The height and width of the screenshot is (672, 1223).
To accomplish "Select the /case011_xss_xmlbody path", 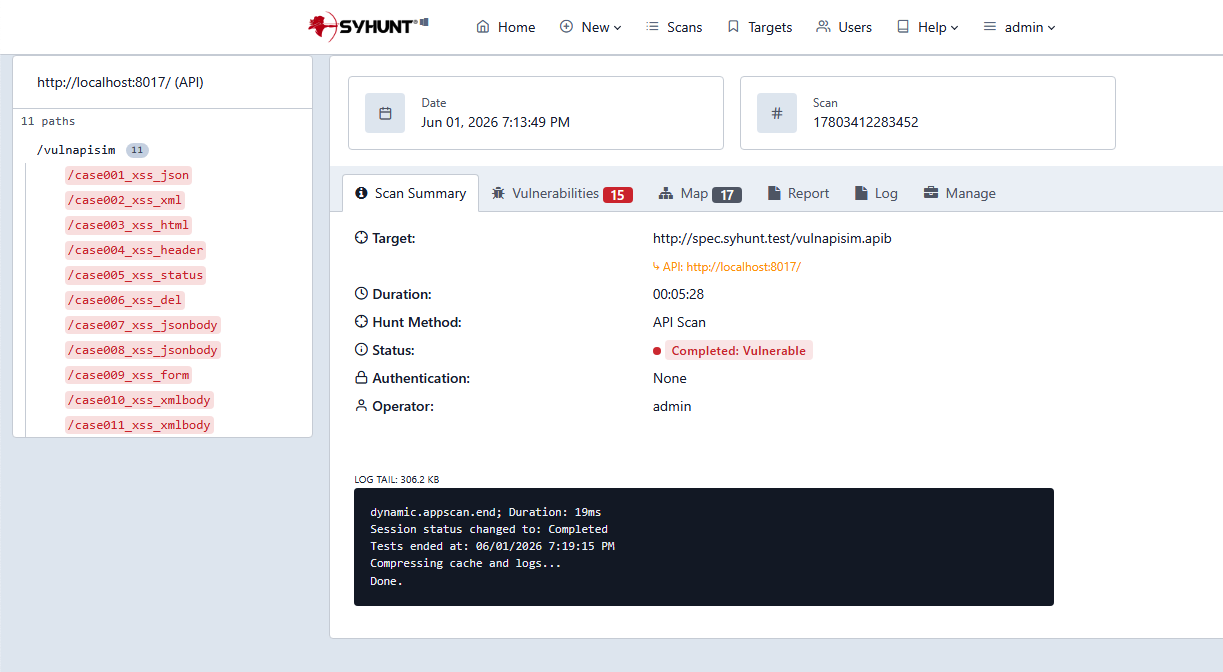I will tap(139, 425).
